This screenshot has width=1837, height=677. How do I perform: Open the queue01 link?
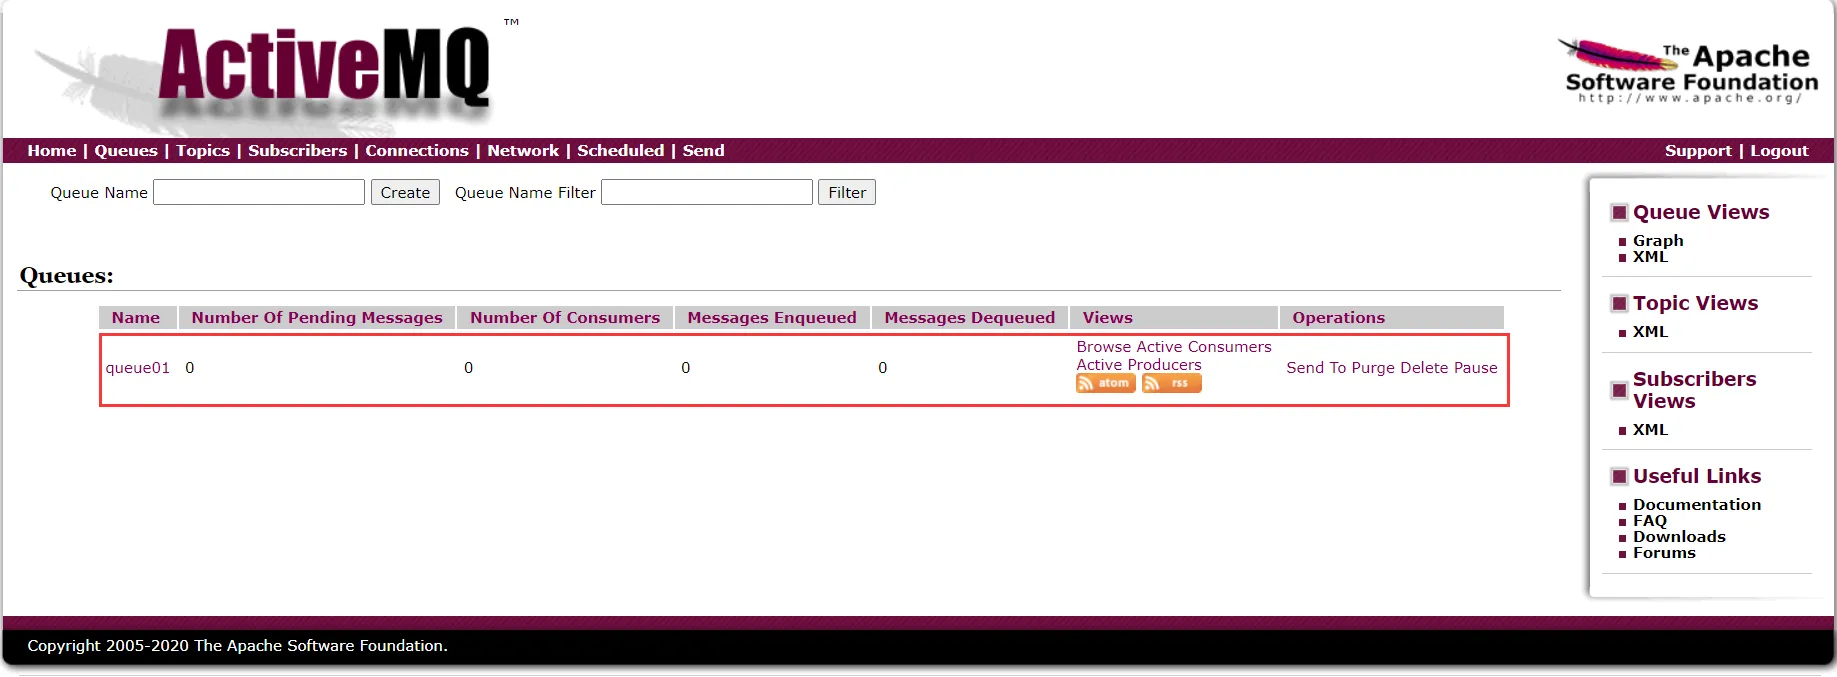[x=138, y=368]
